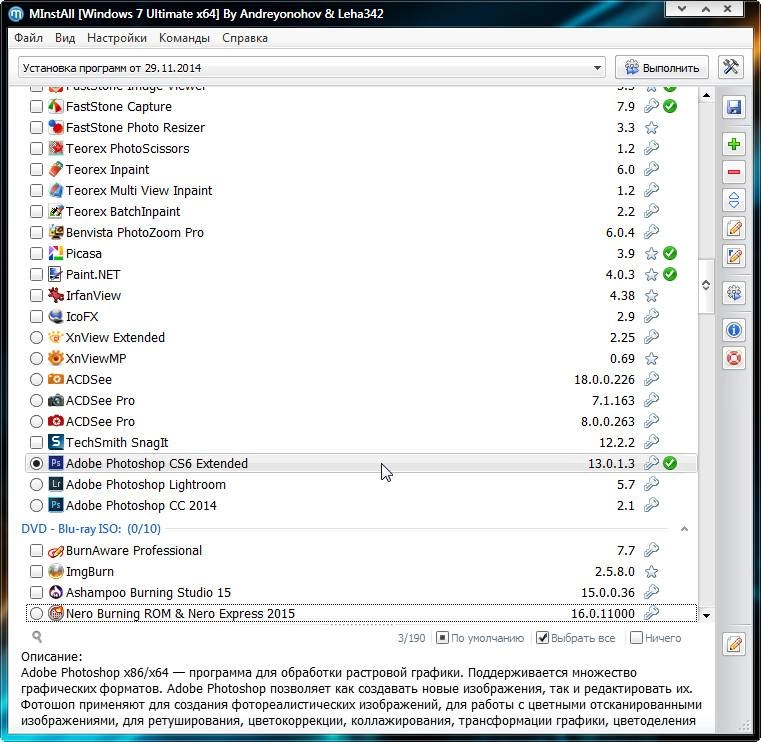Image resolution: width=761 pixels, height=742 pixels.
Task: Check the BurnAware Professional checkbox
Action: [36, 550]
